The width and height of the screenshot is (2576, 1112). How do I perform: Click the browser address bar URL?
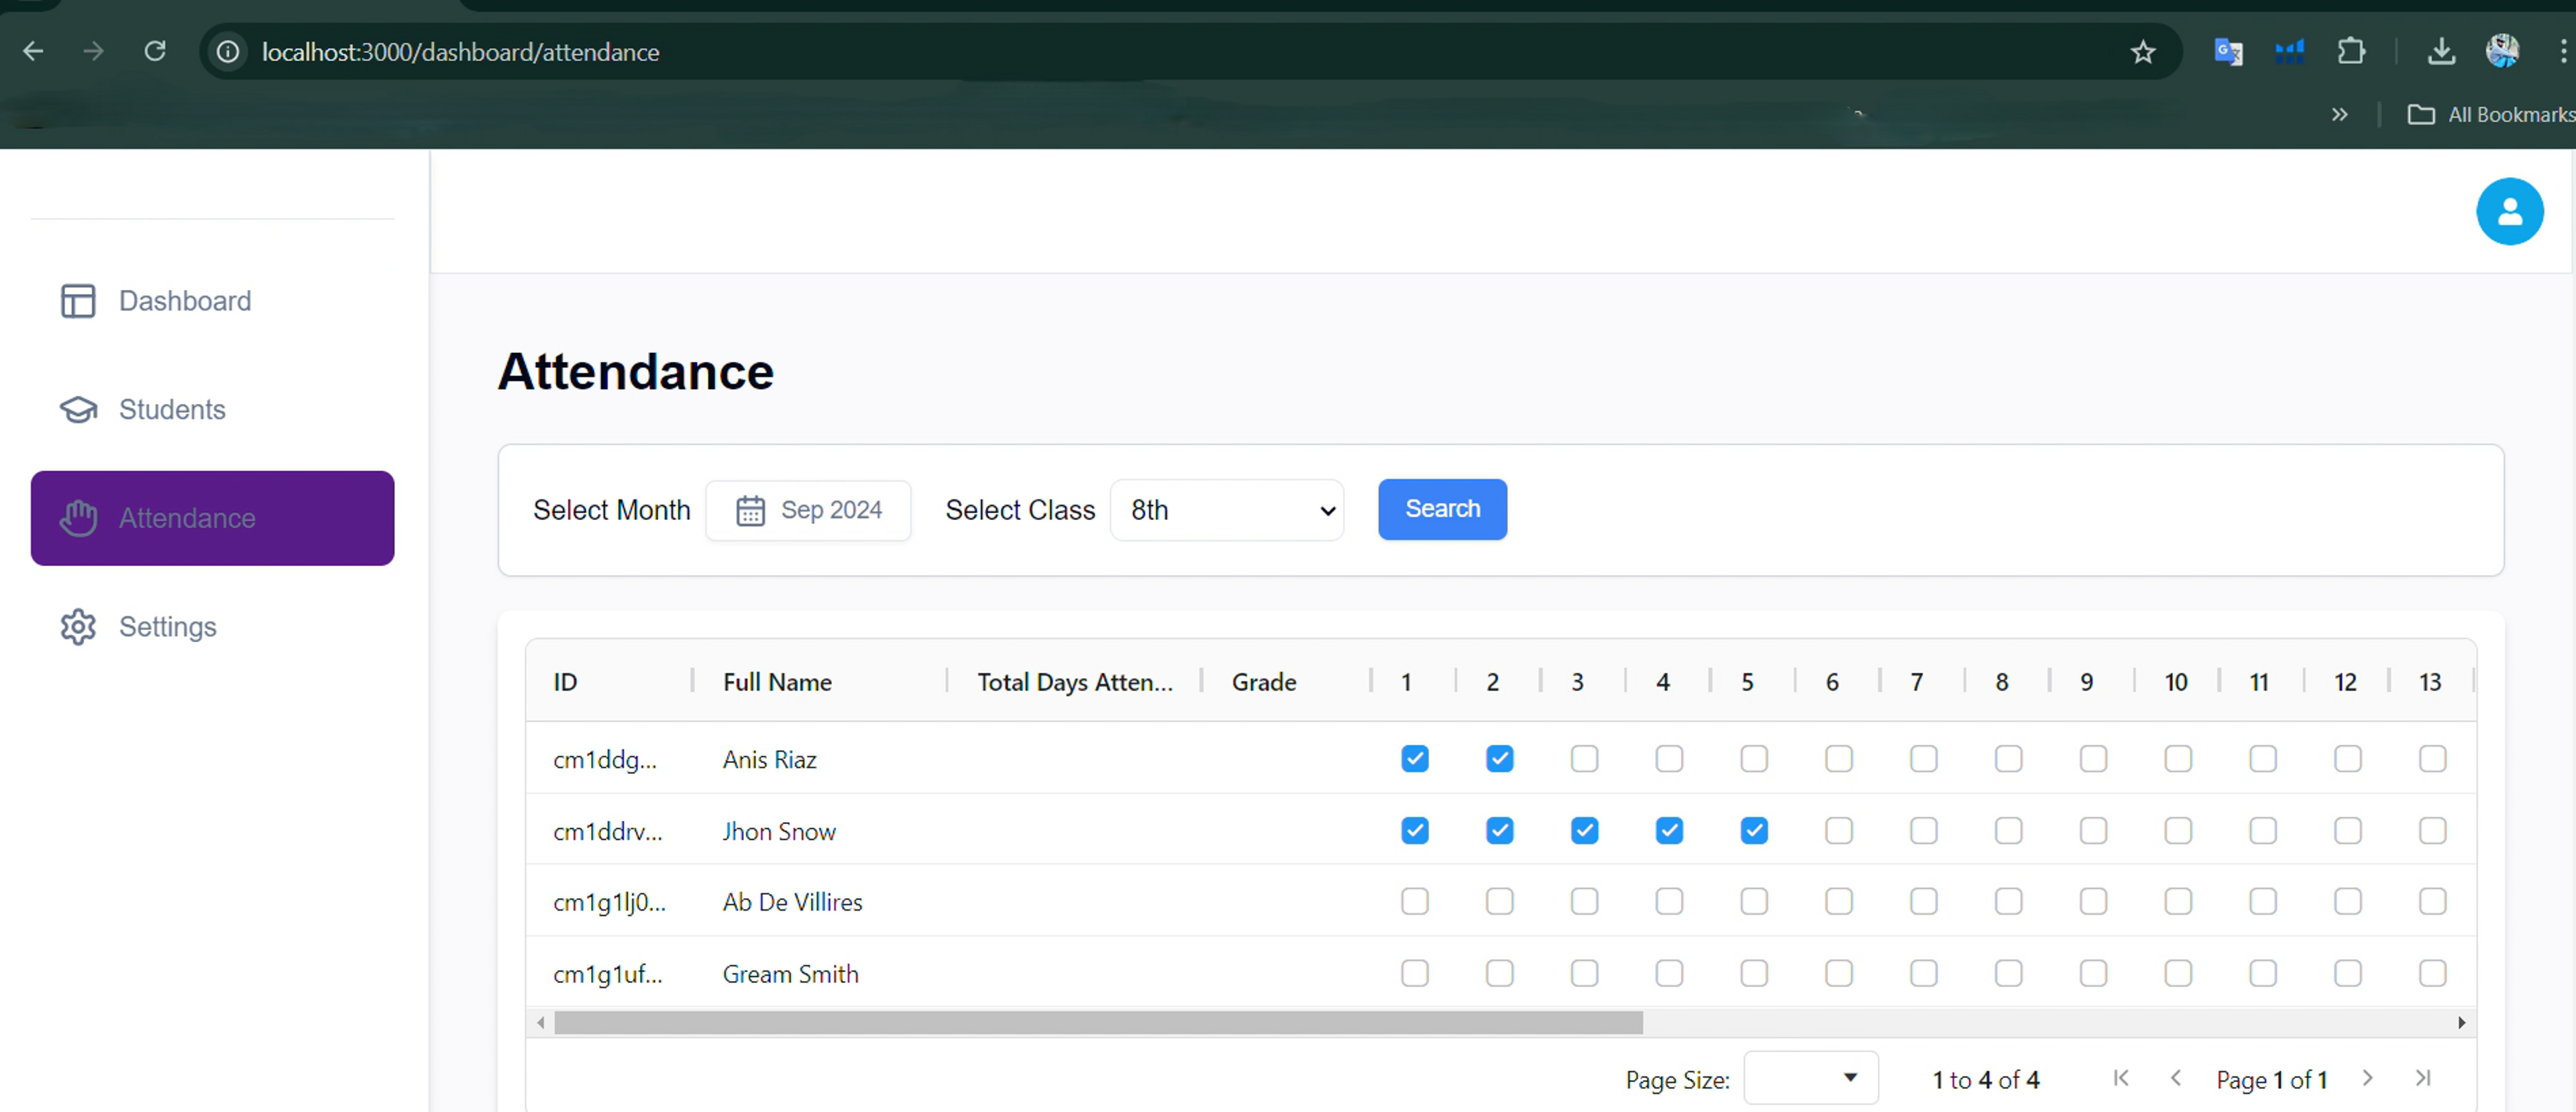point(460,52)
